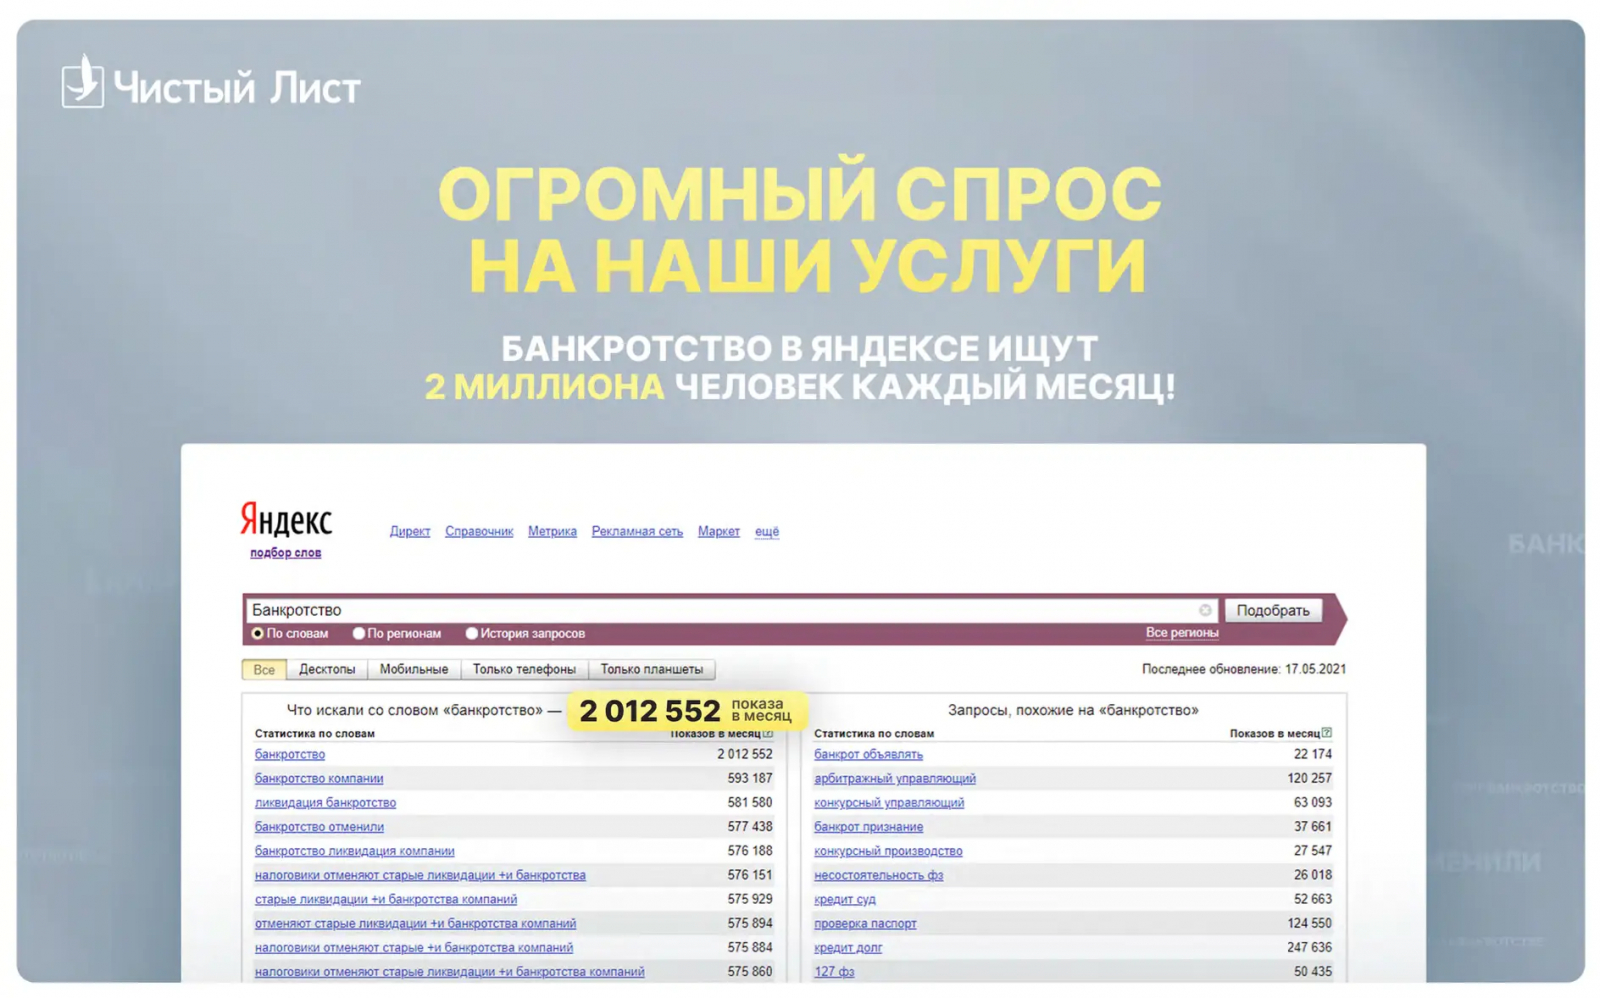
Task: Click the 124 550 impressions value
Action: [x=1310, y=923]
